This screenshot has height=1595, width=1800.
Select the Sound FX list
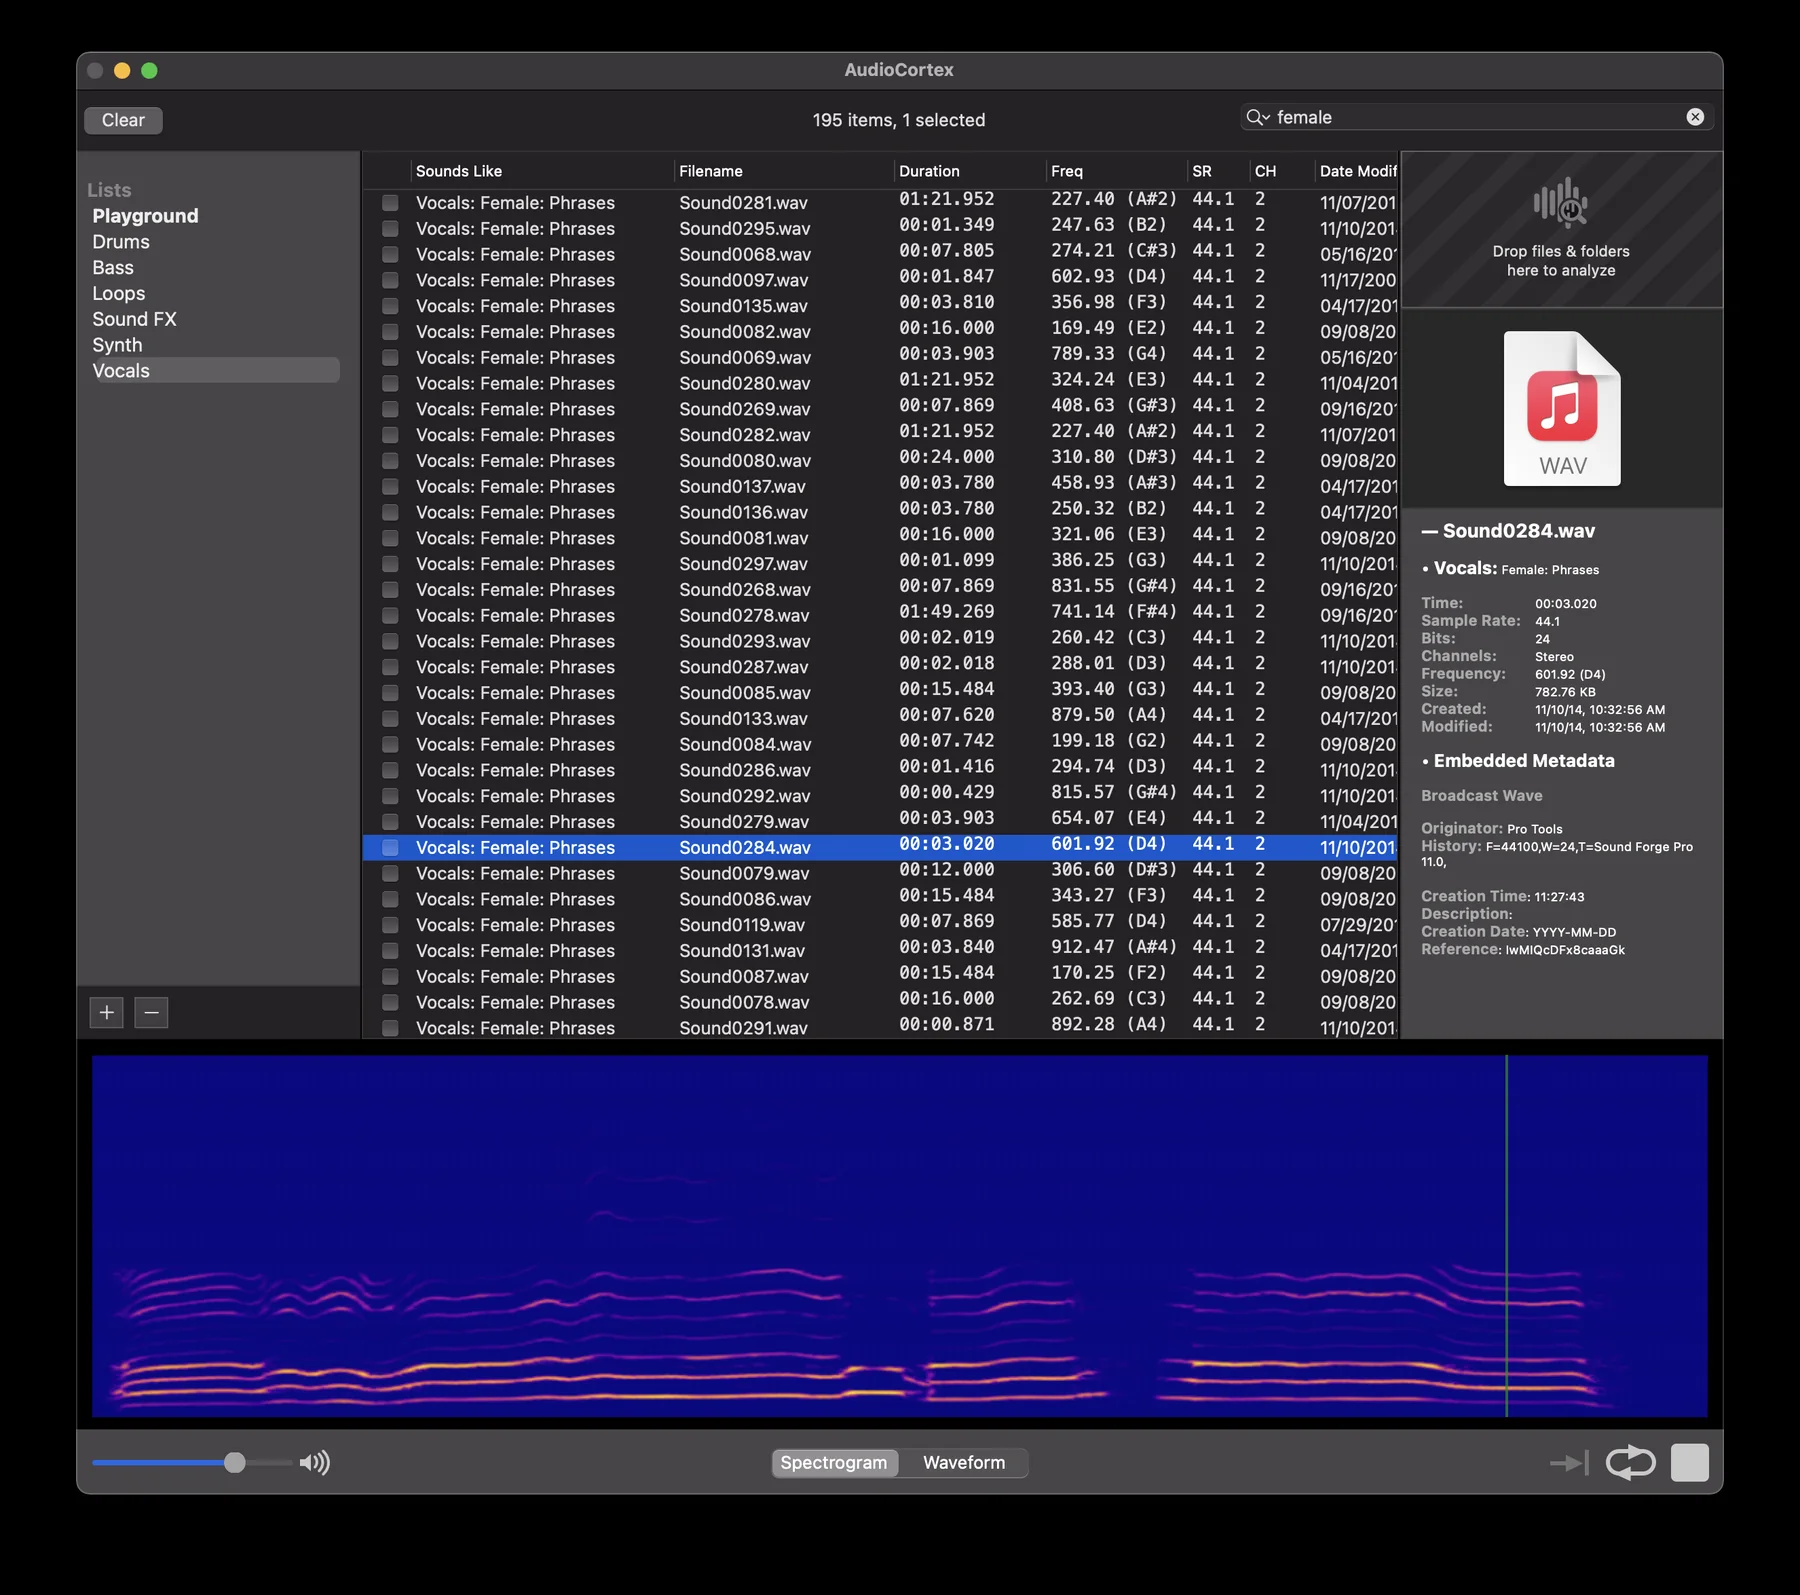[x=134, y=319]
